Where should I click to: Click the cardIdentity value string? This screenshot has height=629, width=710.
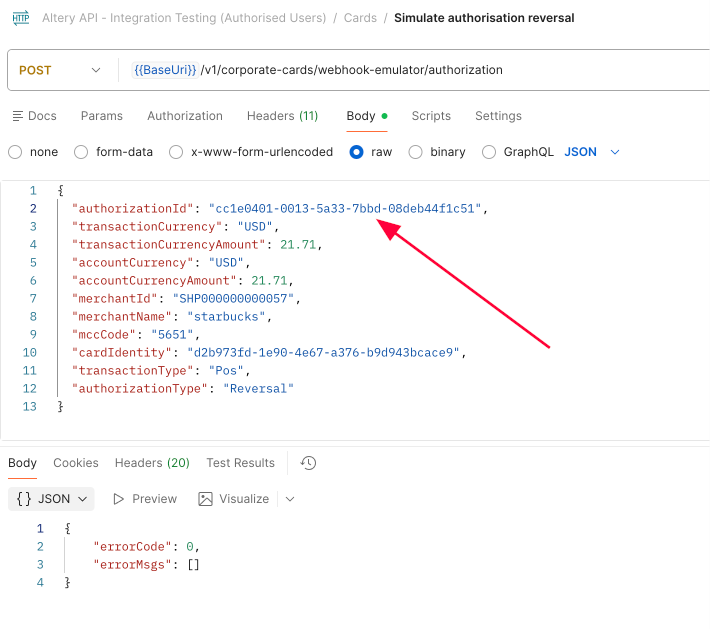coord(323,353)
